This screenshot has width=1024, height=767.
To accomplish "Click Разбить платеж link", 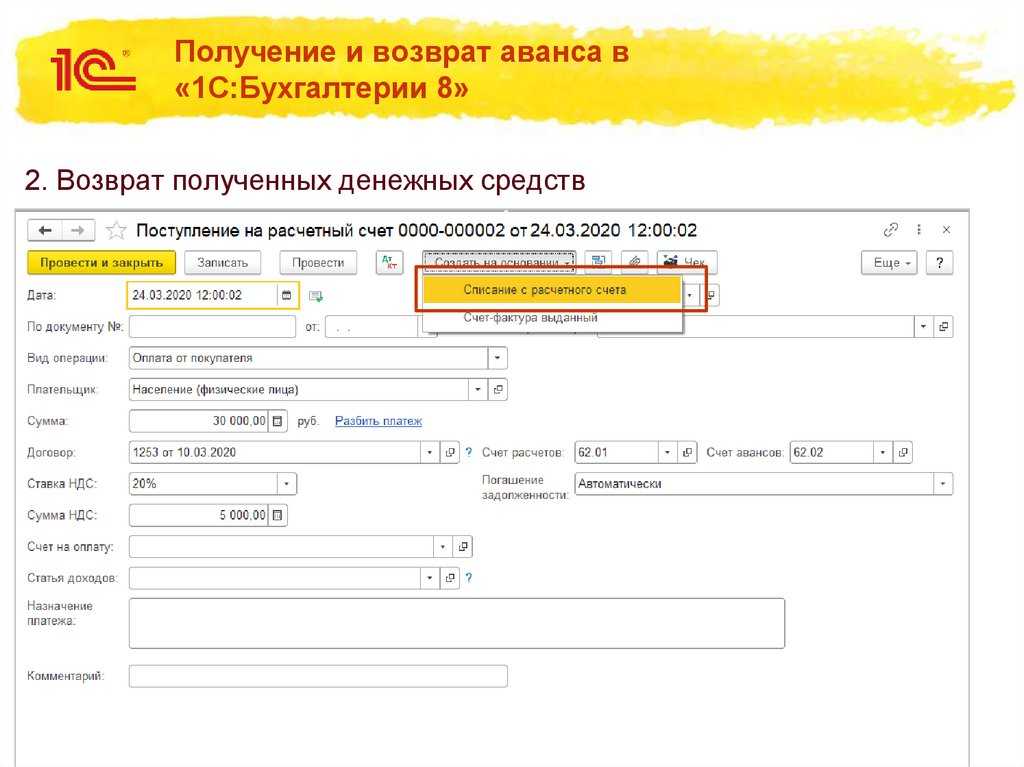I will coord(378,421).
